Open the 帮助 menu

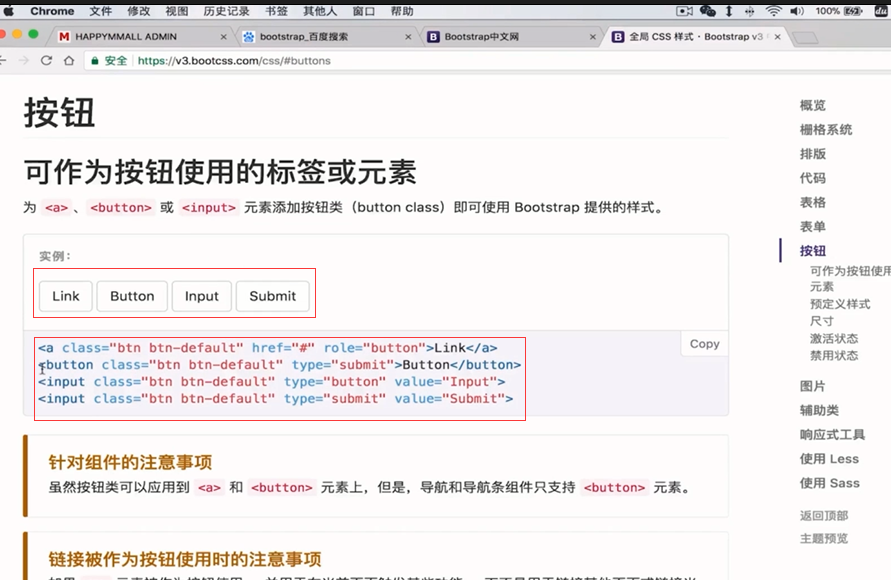(x=402, y=11)
